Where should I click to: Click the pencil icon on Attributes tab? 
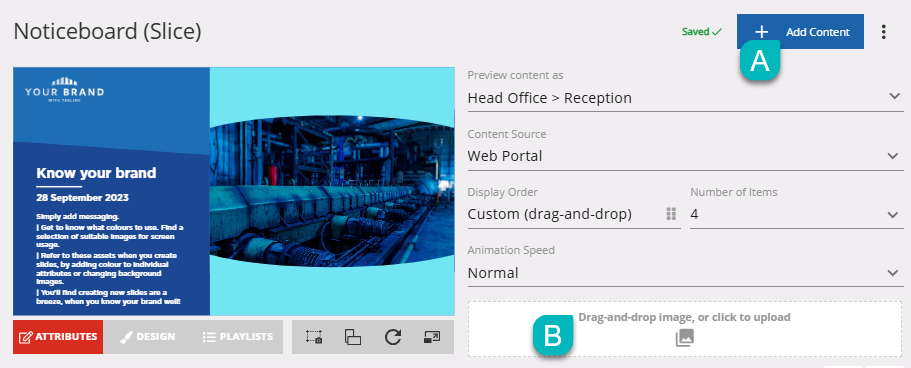click(x=26, y=337)
